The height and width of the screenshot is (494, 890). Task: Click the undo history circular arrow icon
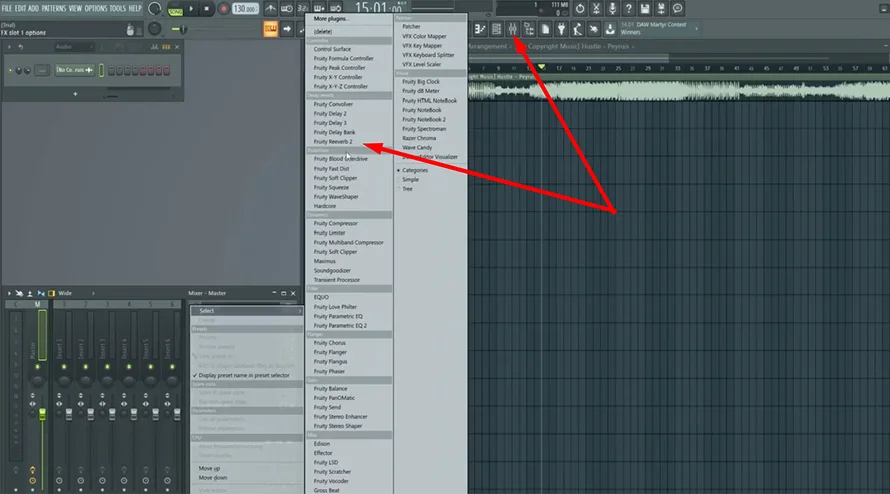click(580, 9)
